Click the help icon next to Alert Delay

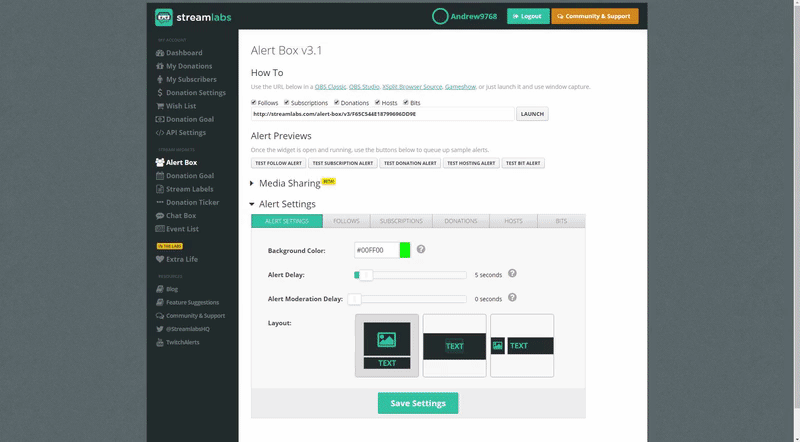point(512,274)
